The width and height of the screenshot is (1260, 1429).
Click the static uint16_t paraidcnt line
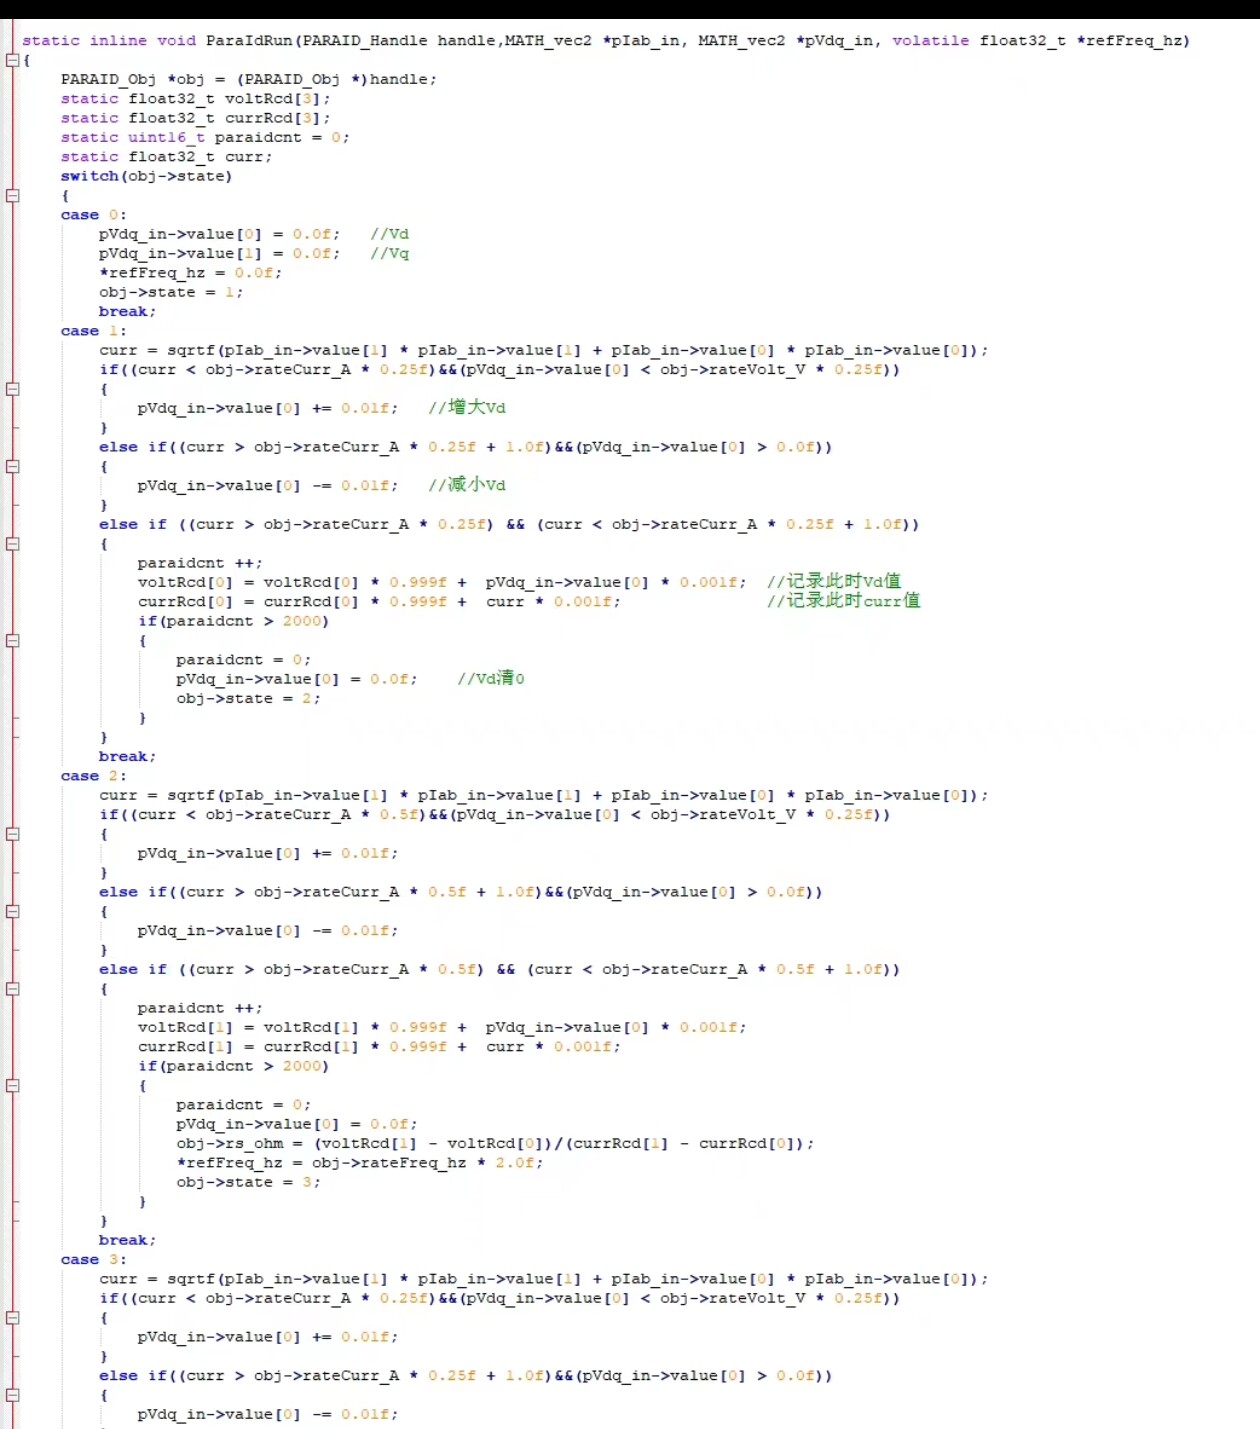205,137
